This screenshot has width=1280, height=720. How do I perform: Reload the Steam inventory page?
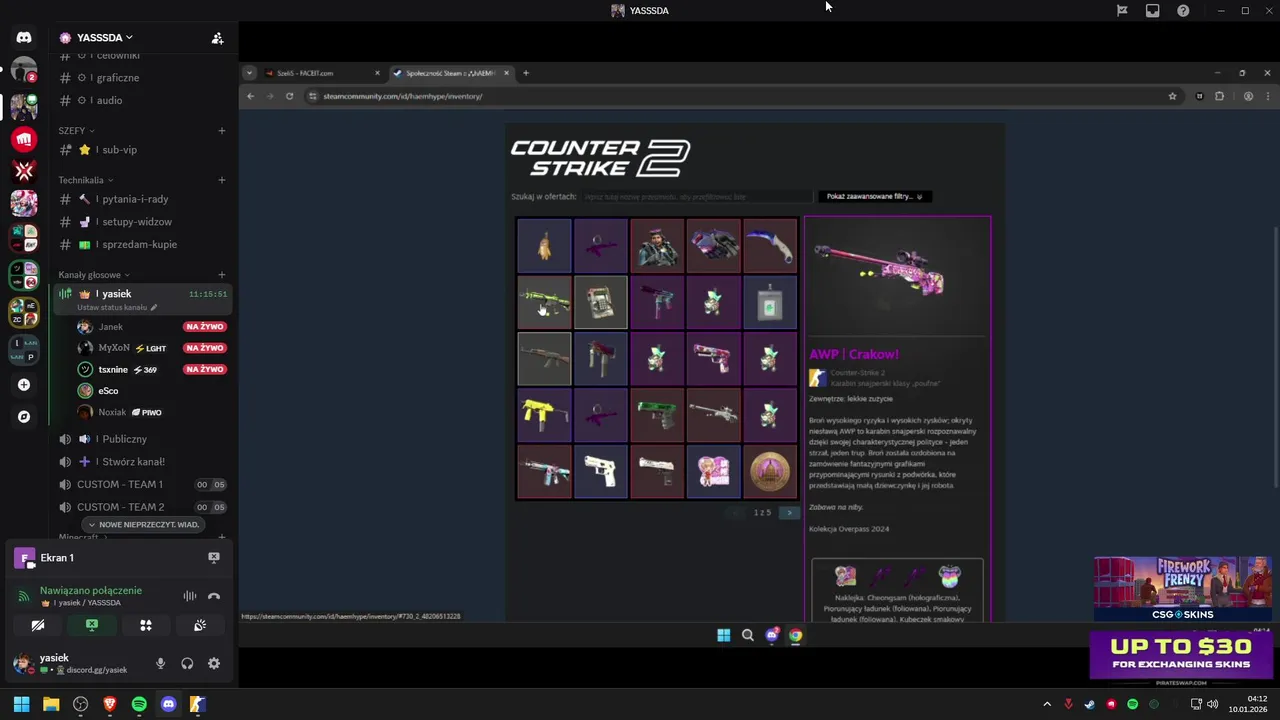289,96
